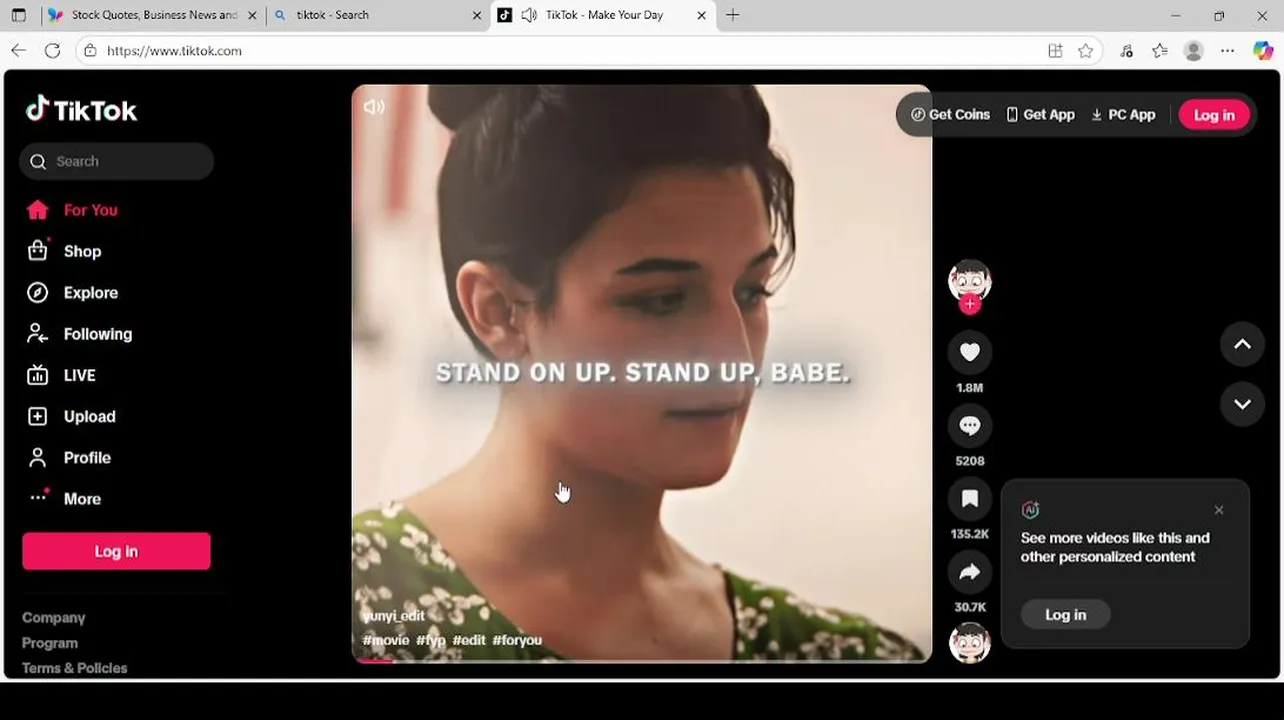The image size is (1284, 720).
Task: Click the comment count 5208
Action: coord(970,461)
